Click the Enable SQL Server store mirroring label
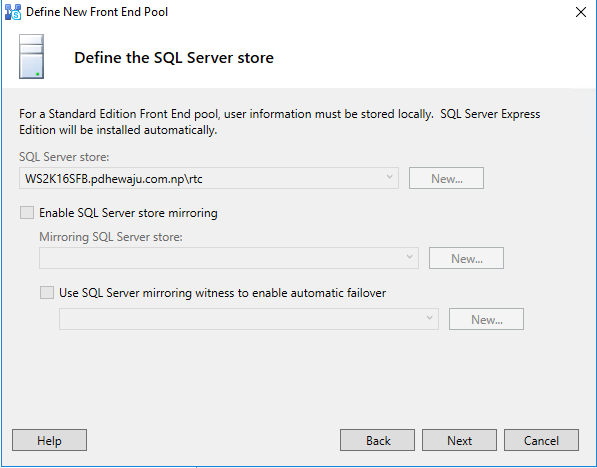This screenshot has width=597, height=468. tap(128, 213)
